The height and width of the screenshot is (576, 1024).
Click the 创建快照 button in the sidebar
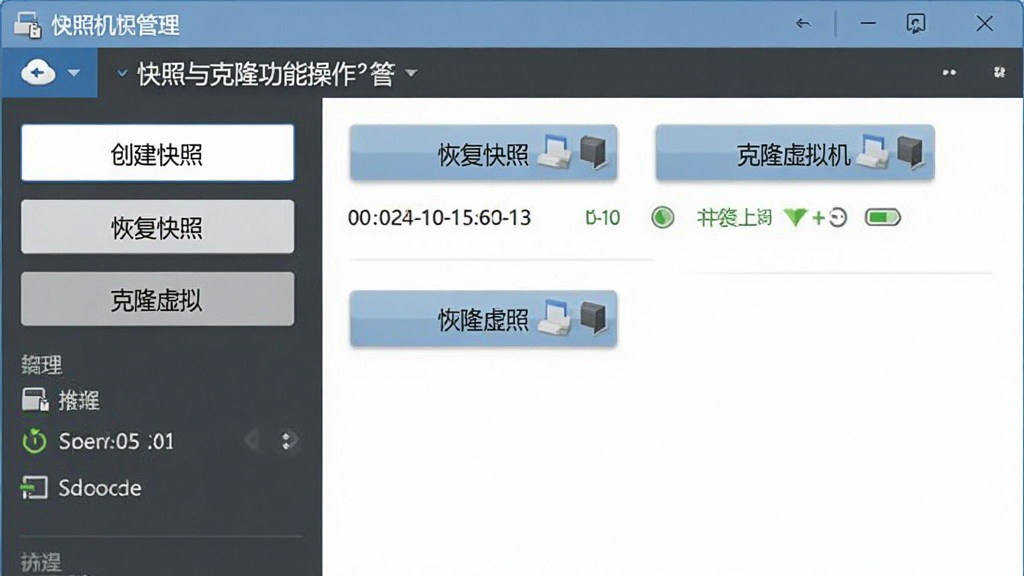[x=157, y=153]
